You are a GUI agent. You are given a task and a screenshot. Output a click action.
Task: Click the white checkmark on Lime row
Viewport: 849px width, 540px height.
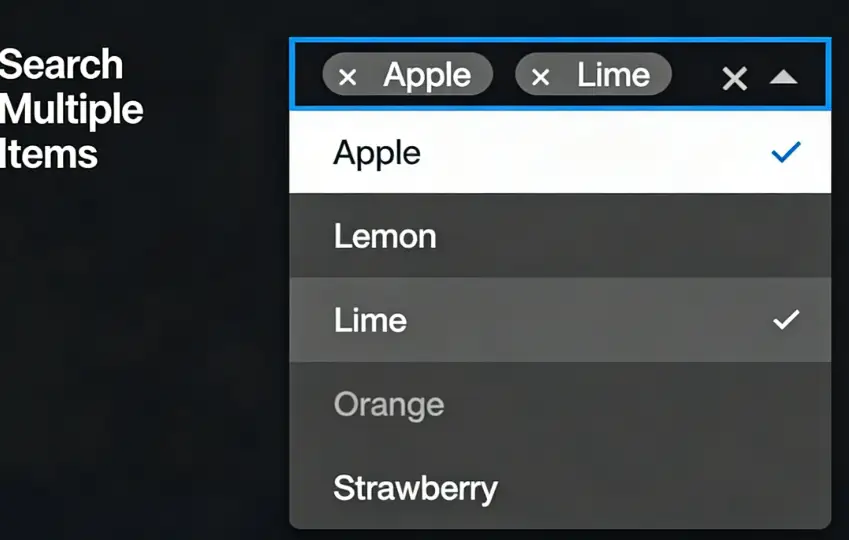pyautogui.click(x=787, y=320)
